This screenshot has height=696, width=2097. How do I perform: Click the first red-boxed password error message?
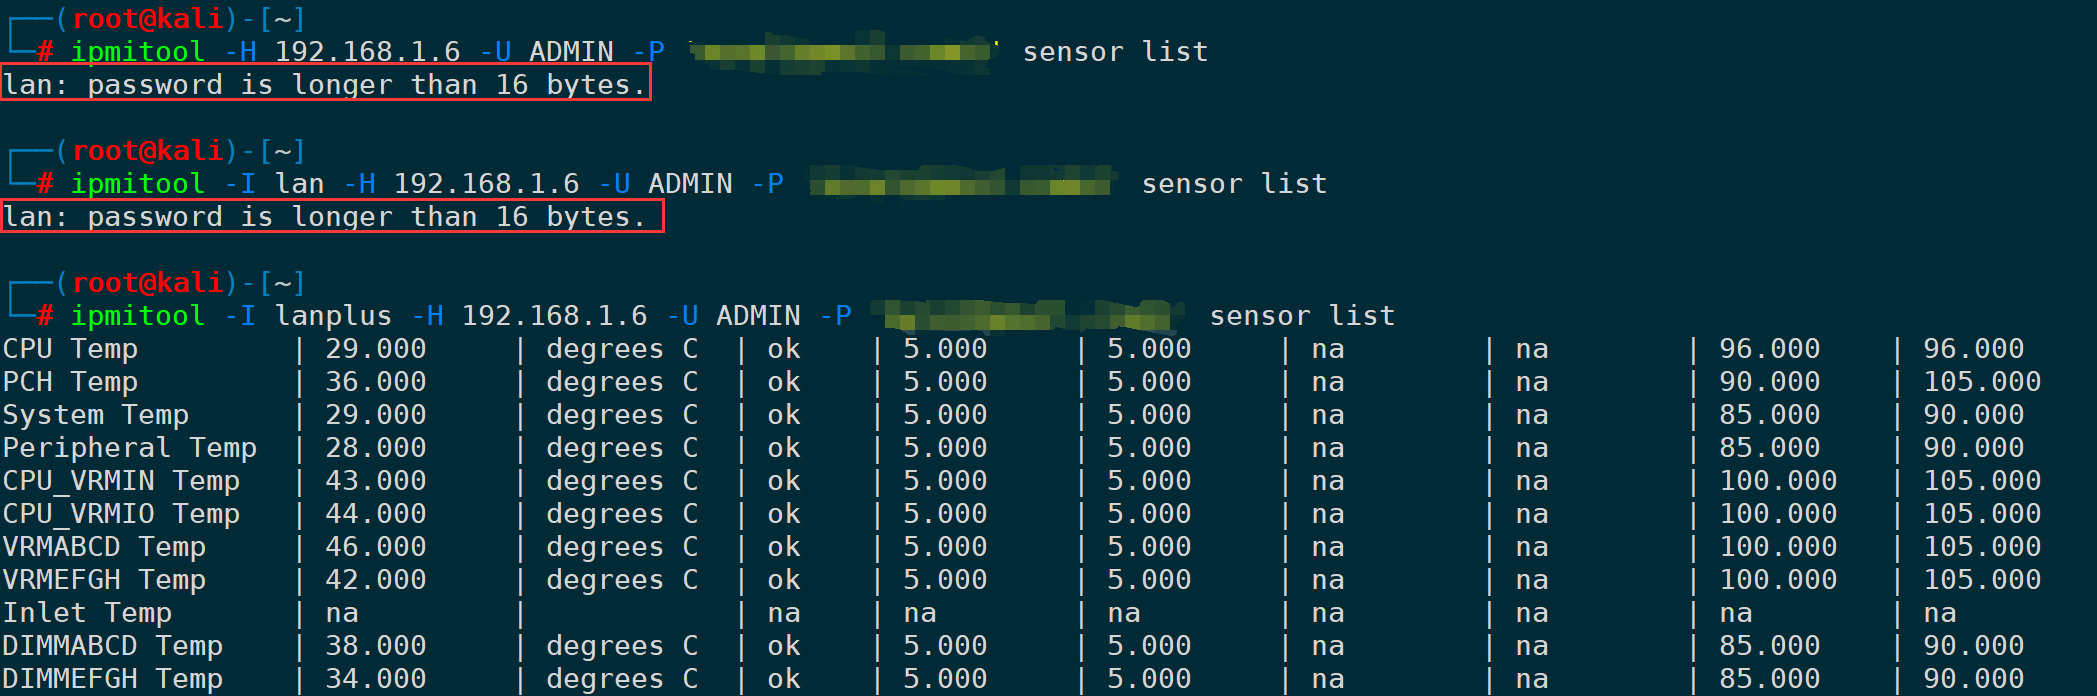(x=325, y=84)
